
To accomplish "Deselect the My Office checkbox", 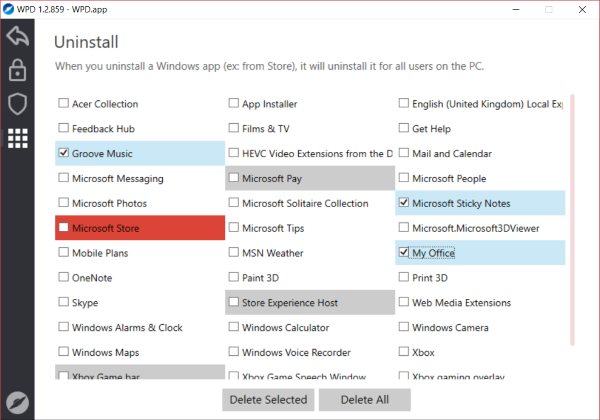I will point(404,253).
